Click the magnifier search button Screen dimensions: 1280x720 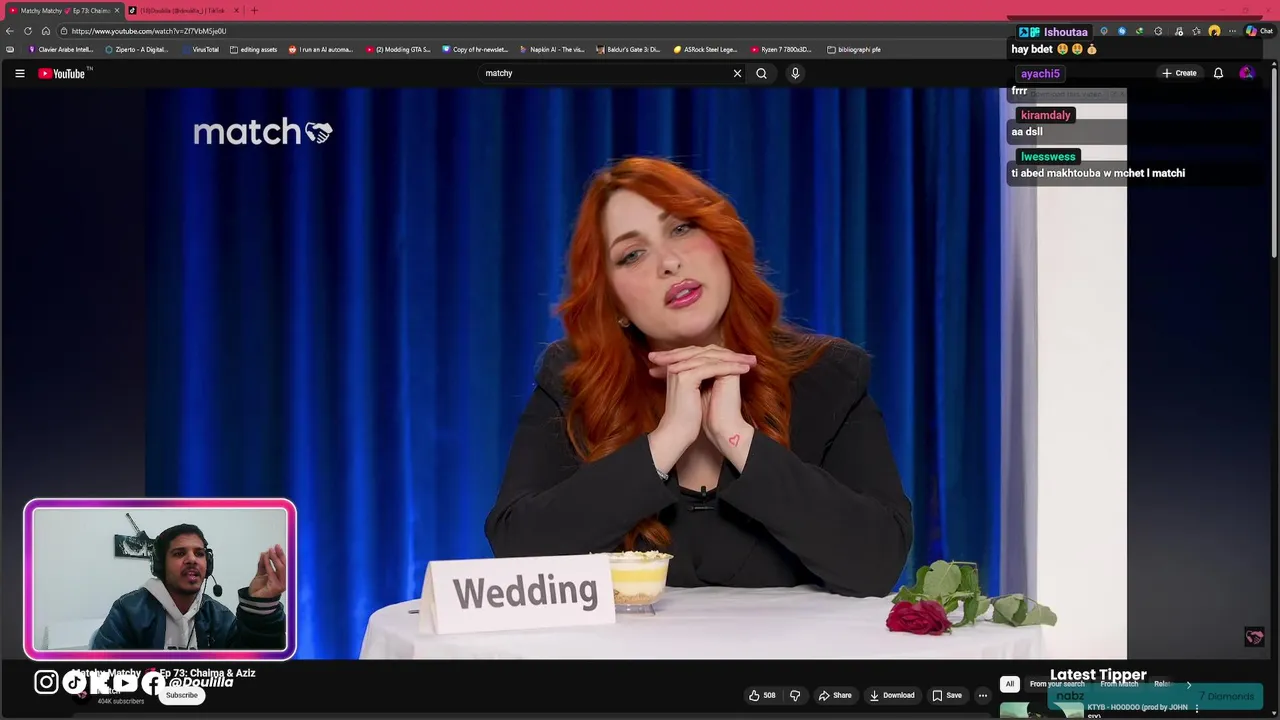pos(762,73)
